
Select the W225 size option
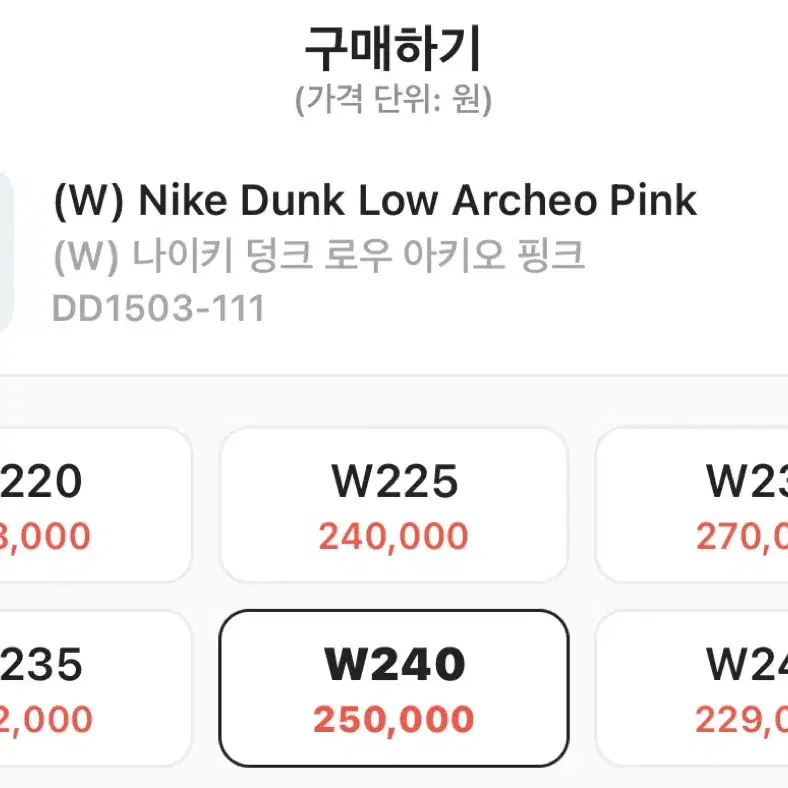click(x=393, y=505)
